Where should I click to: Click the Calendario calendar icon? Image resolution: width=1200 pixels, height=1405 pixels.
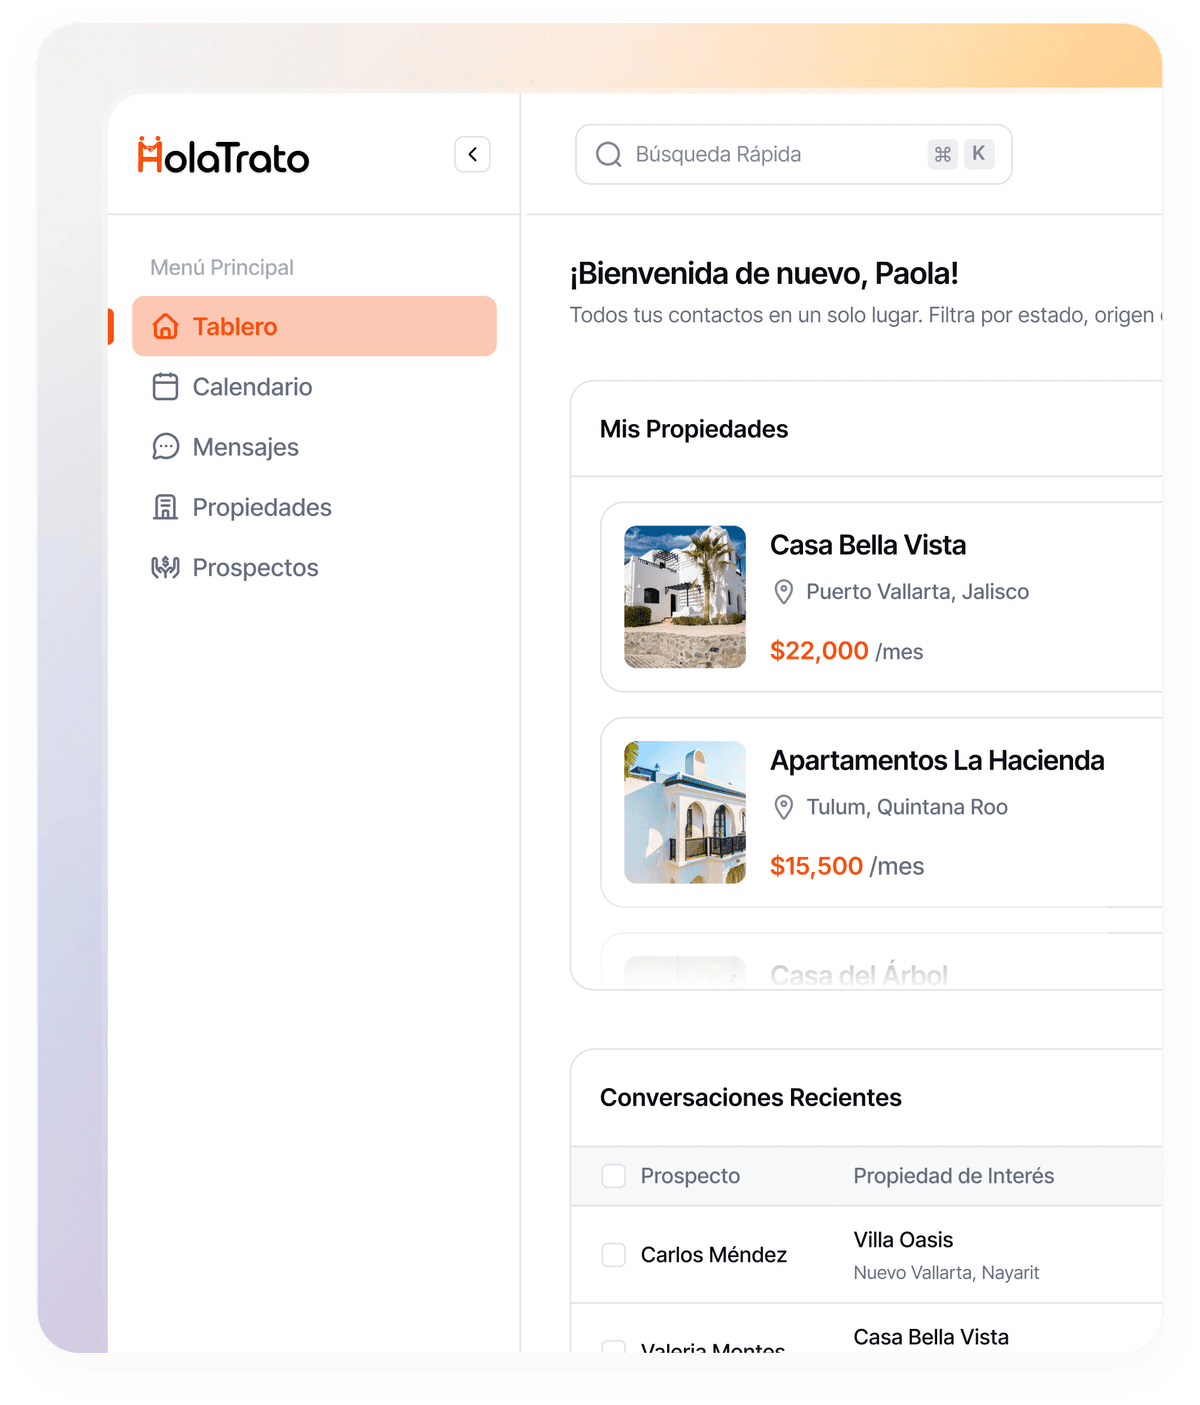(x=165, y=387)
